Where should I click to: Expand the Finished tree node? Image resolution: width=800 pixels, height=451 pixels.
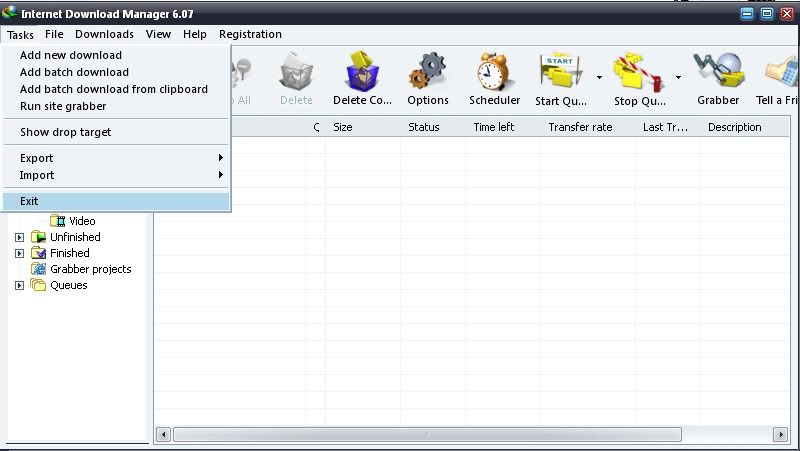click(19, 254)
